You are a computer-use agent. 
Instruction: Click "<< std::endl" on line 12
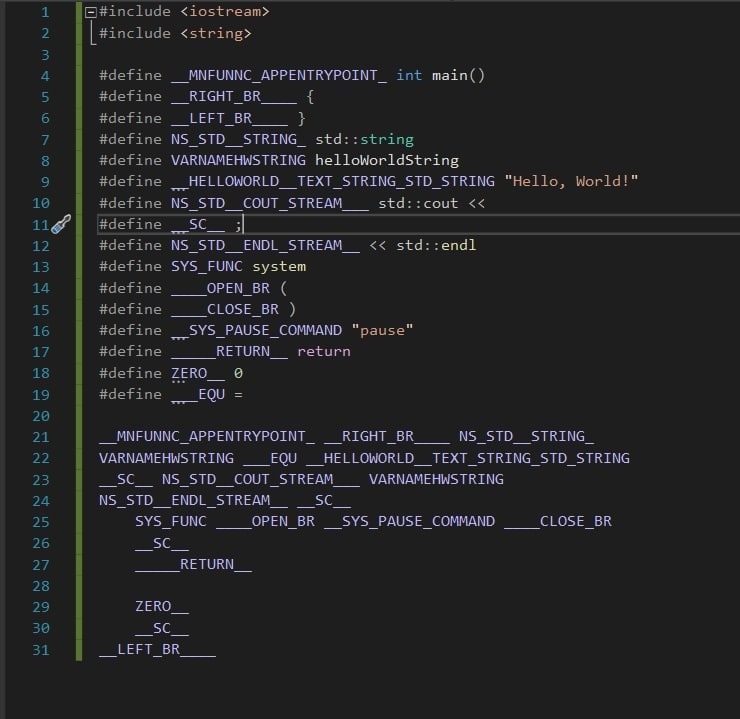pos(422,245)
